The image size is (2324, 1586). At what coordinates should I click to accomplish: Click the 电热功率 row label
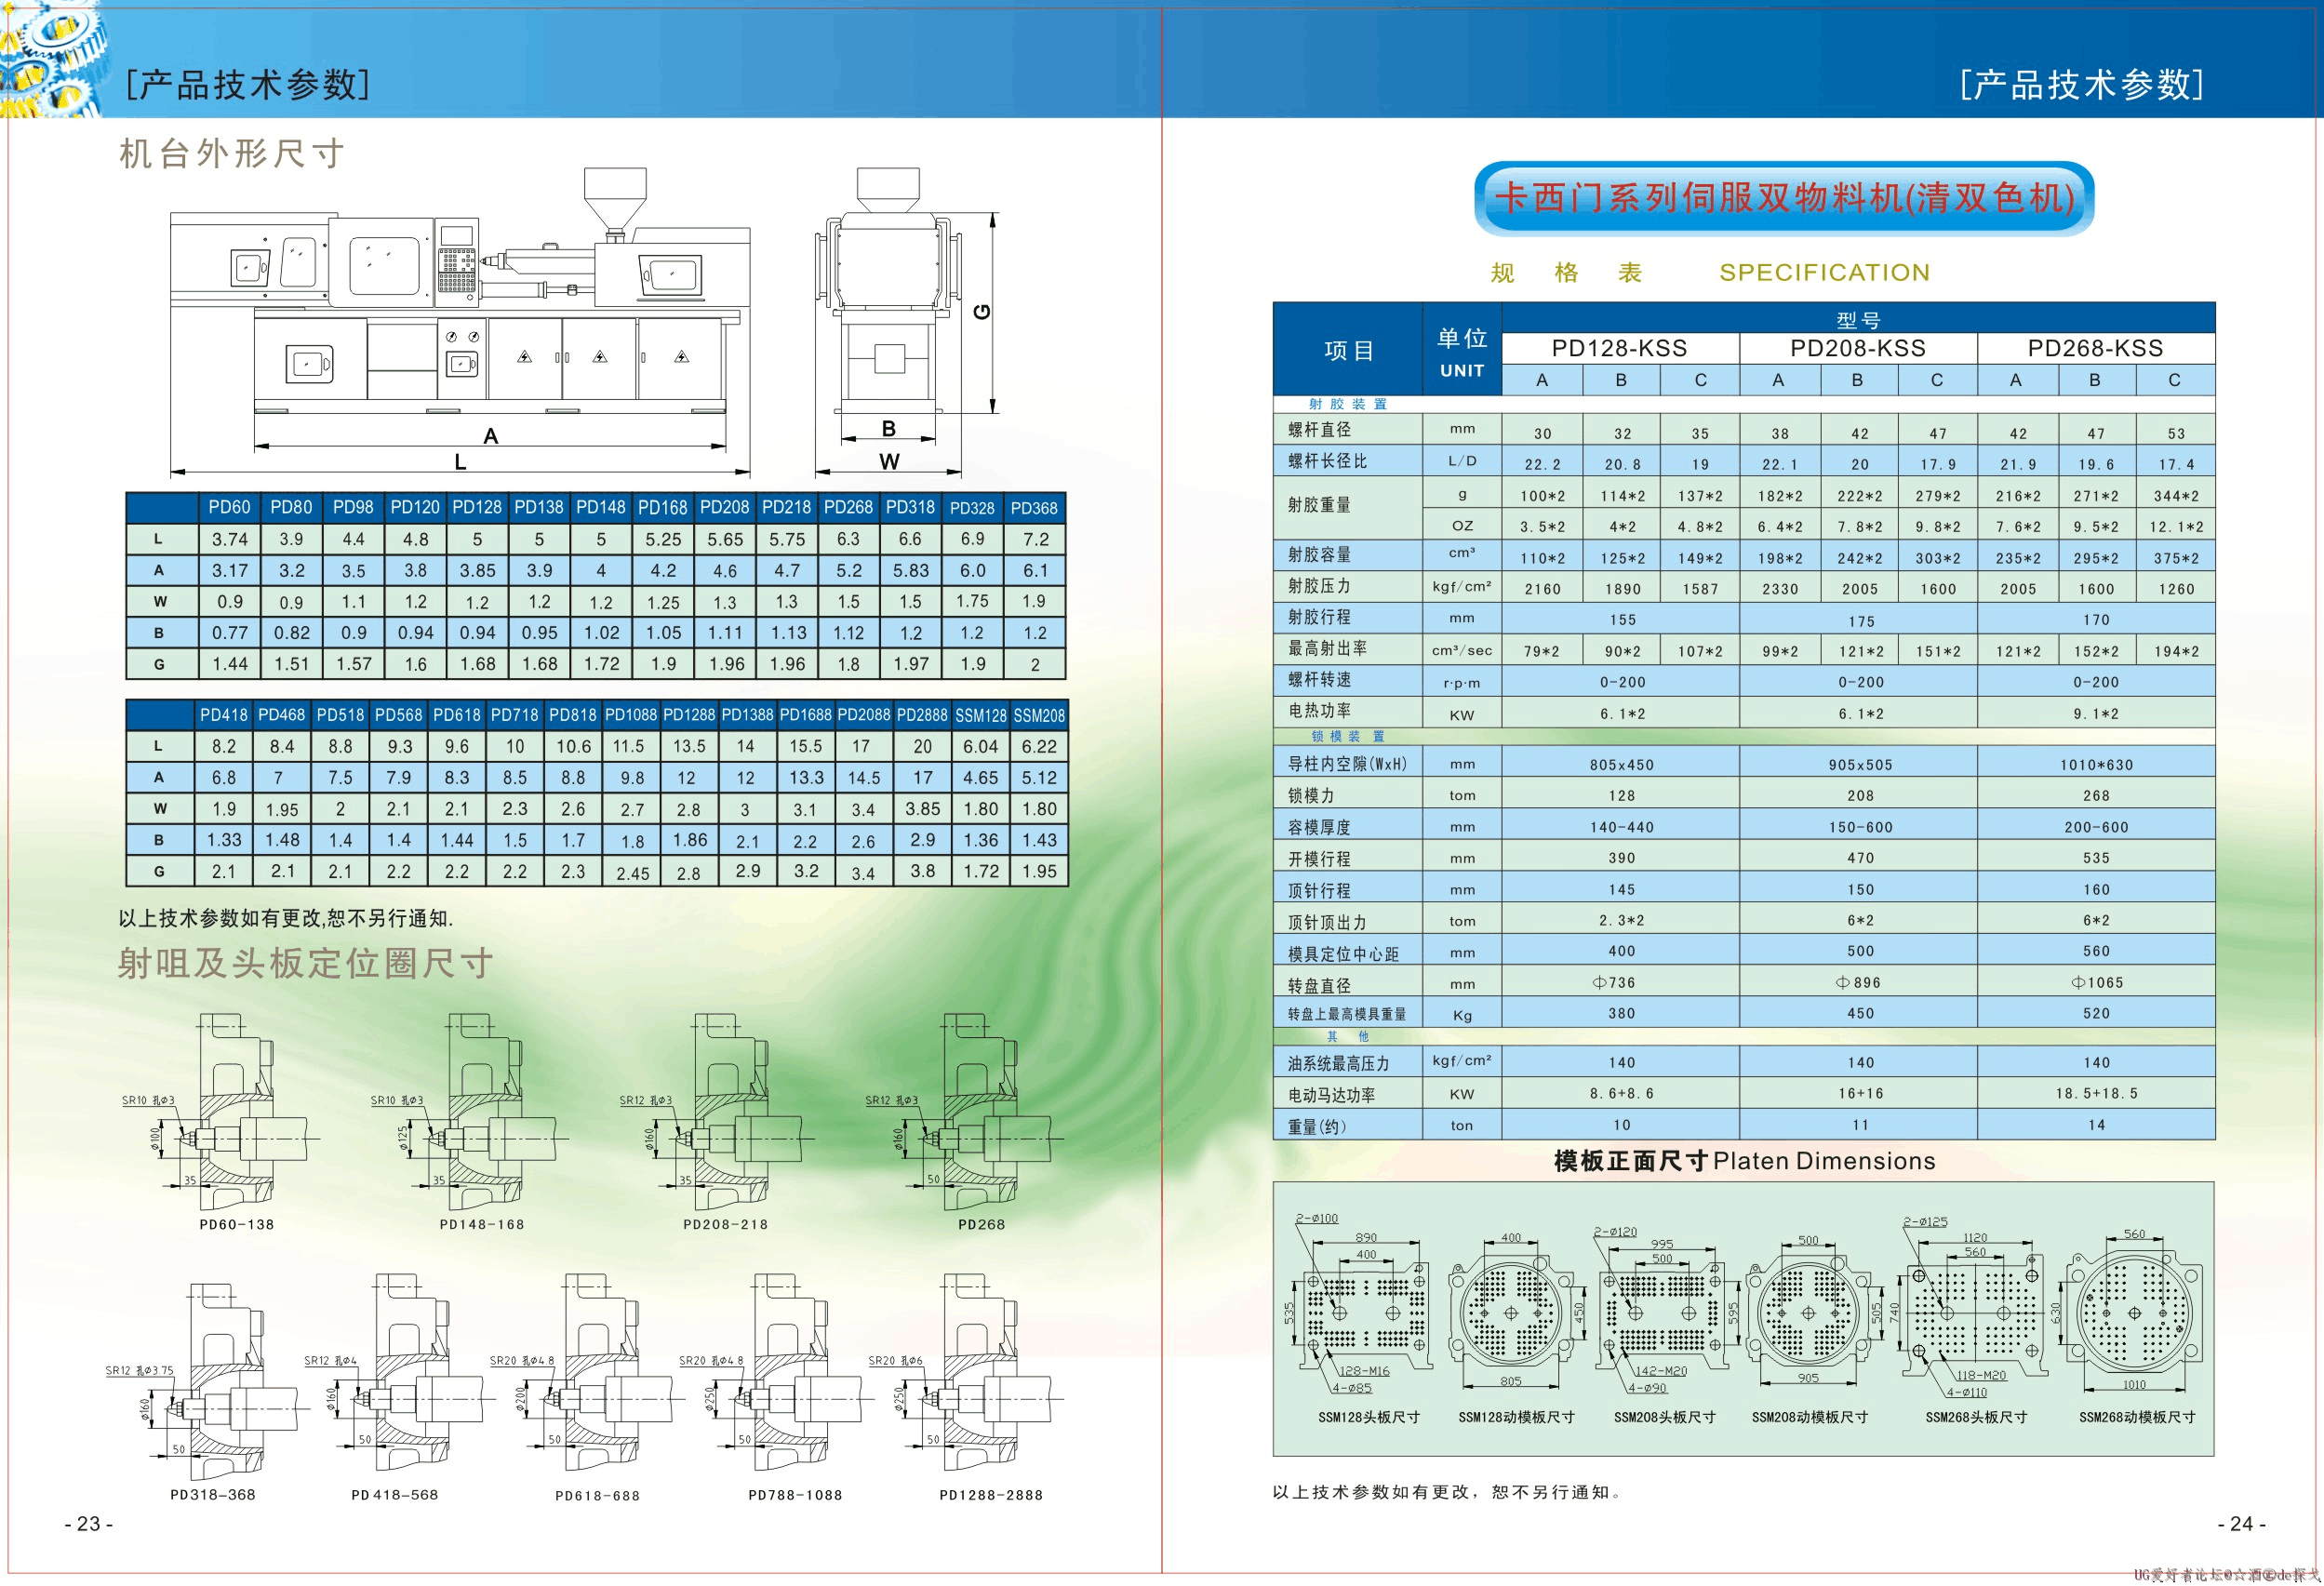tap(1319, 710)
